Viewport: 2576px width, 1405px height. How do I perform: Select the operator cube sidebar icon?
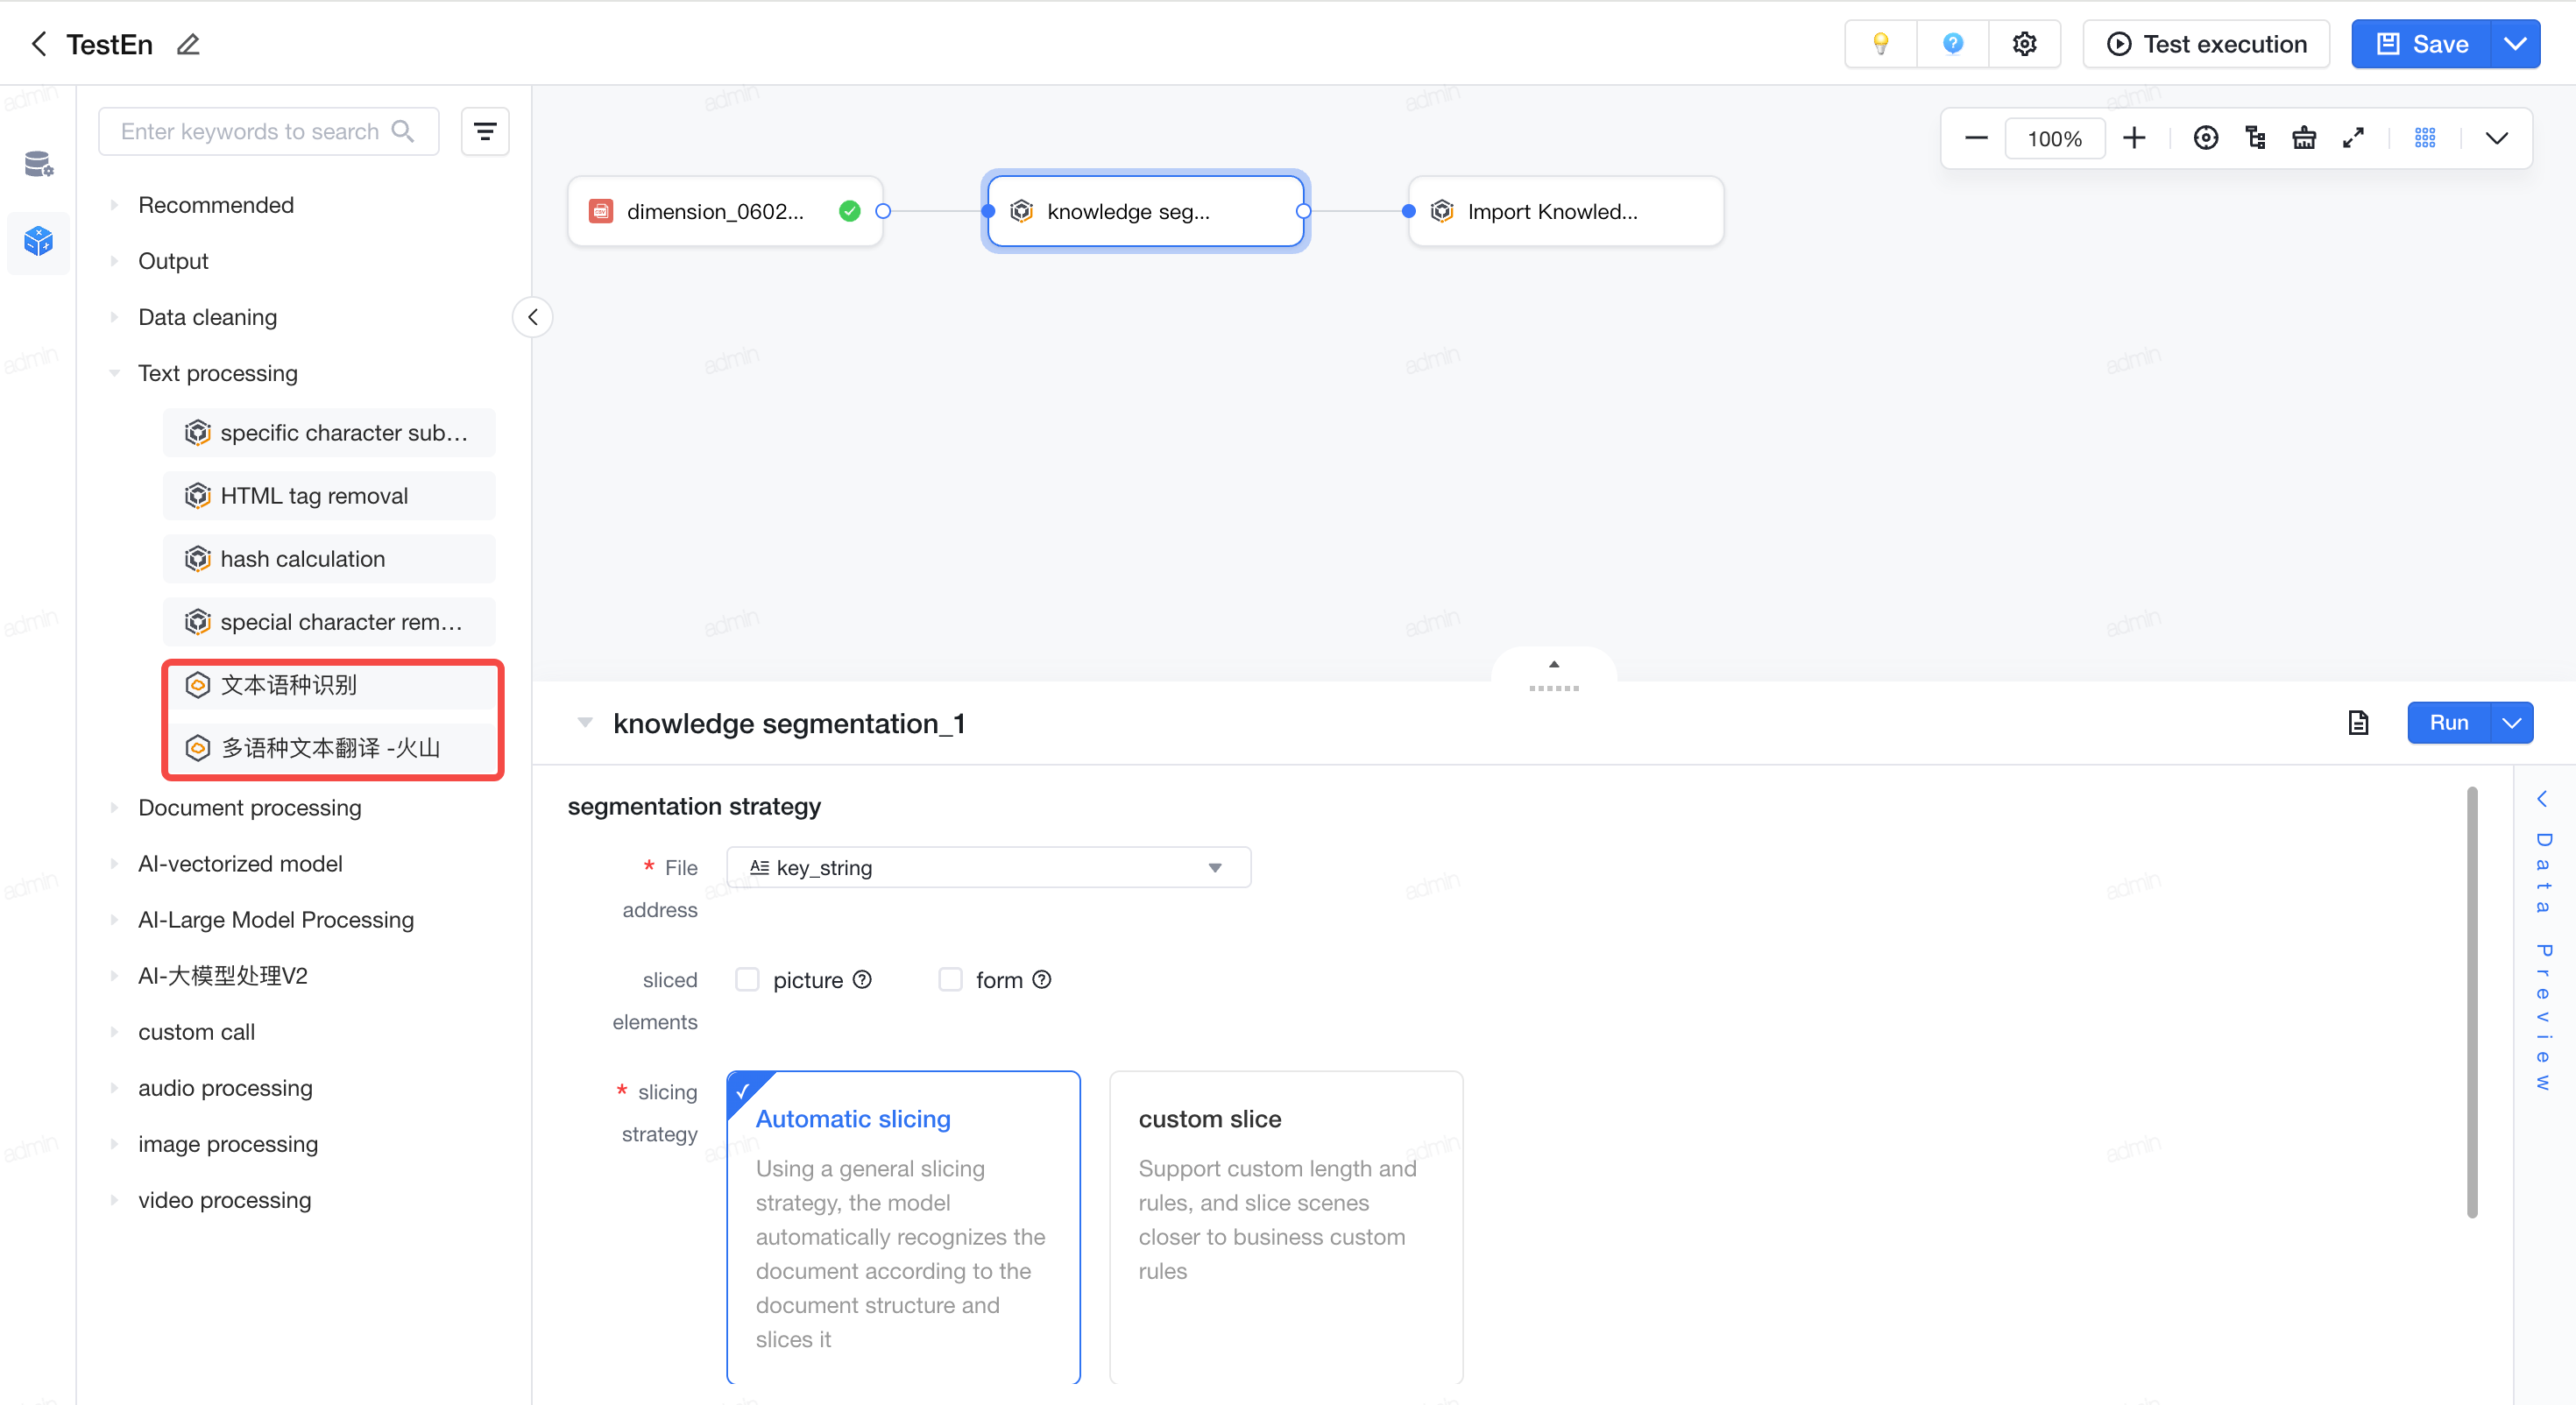38,241
